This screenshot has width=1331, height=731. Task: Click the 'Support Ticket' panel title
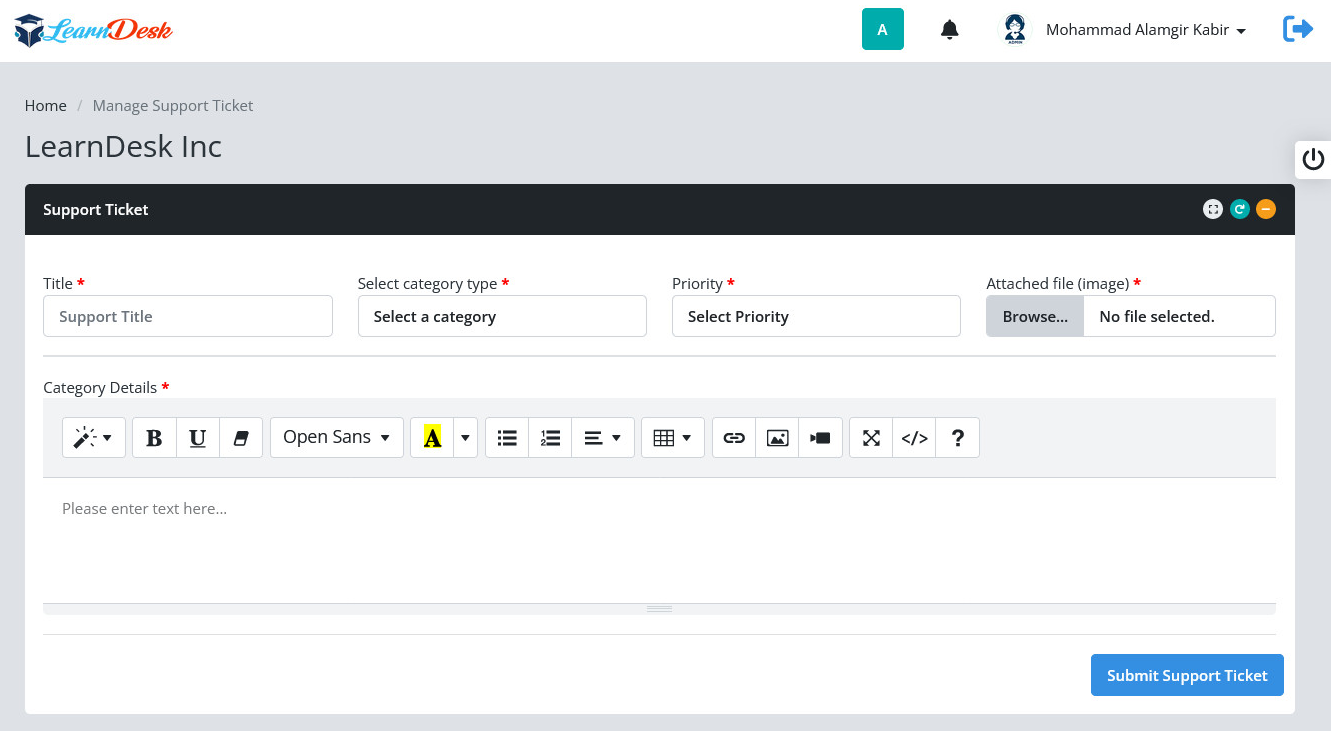(x=96, y=209)
